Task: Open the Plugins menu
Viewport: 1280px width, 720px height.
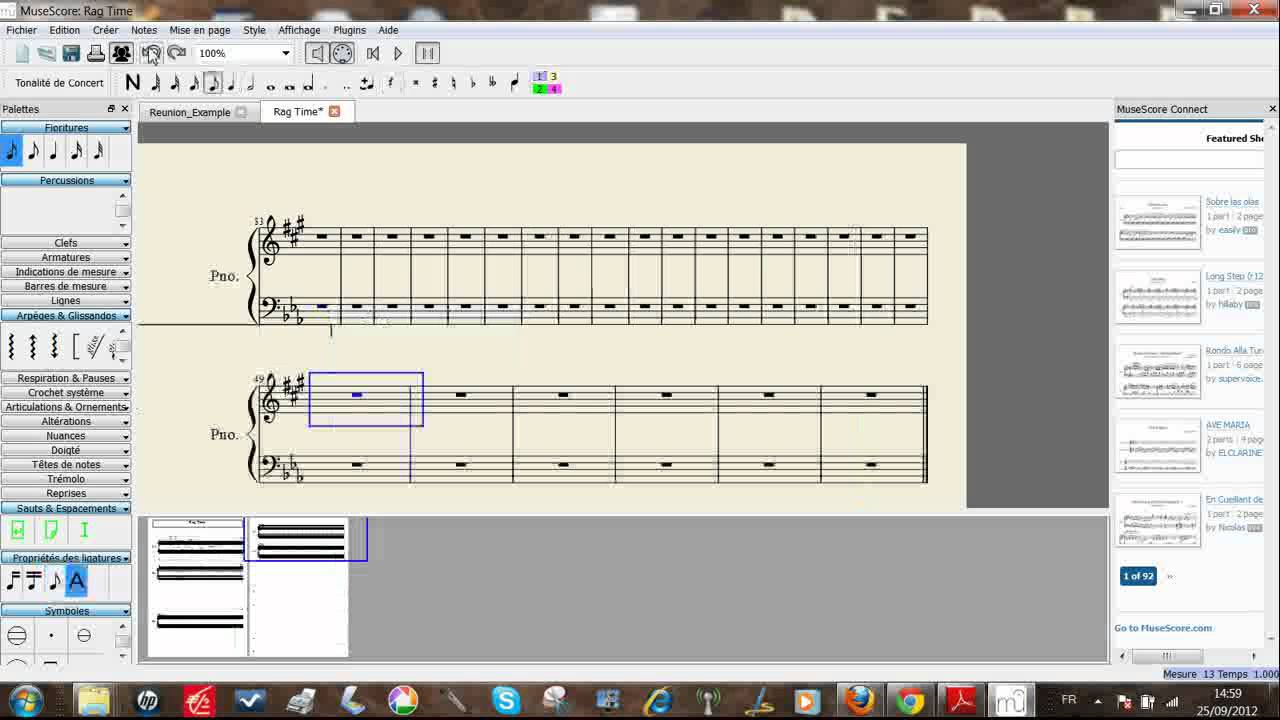Action: pyautogui.click(x=350, y=30)
